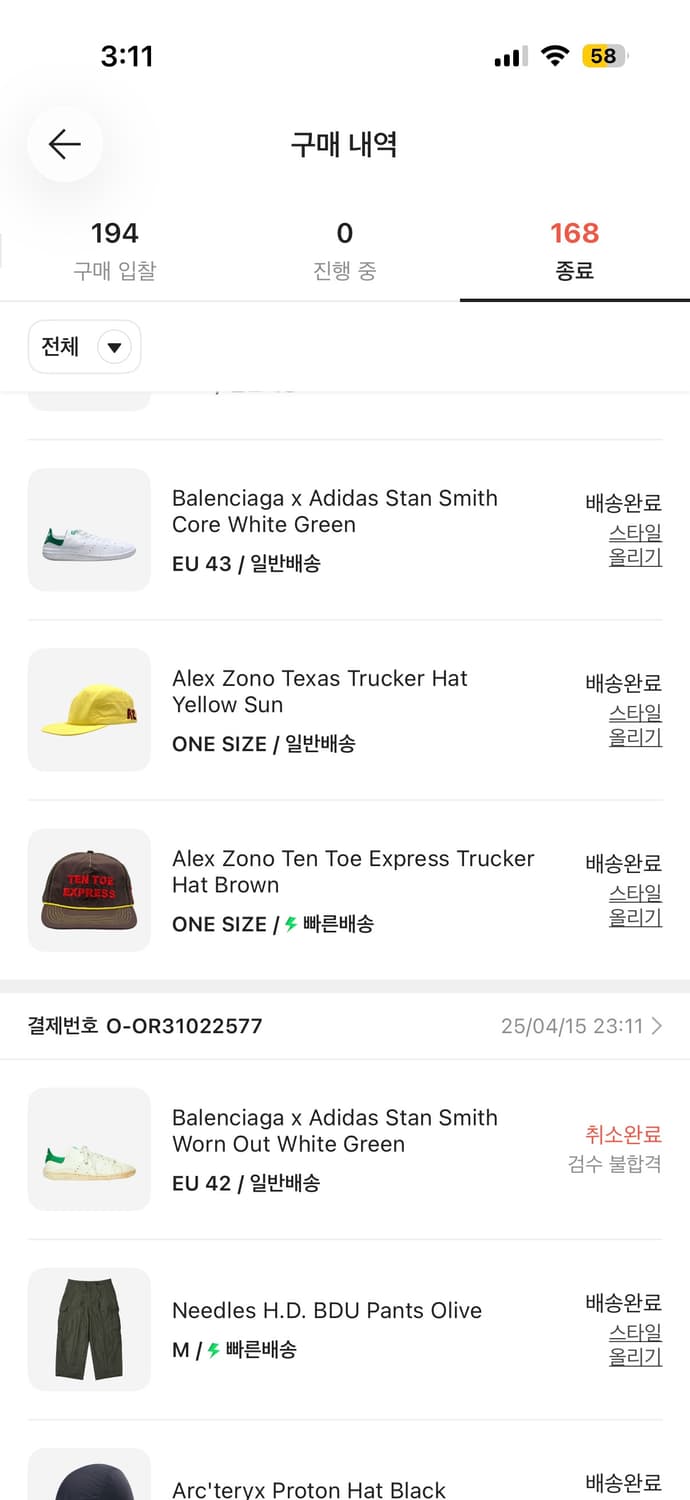Switch to the 구매 입찰 tab
Image resolution: width=690 pixels, height=1500 pixels.
click(115, 250)
